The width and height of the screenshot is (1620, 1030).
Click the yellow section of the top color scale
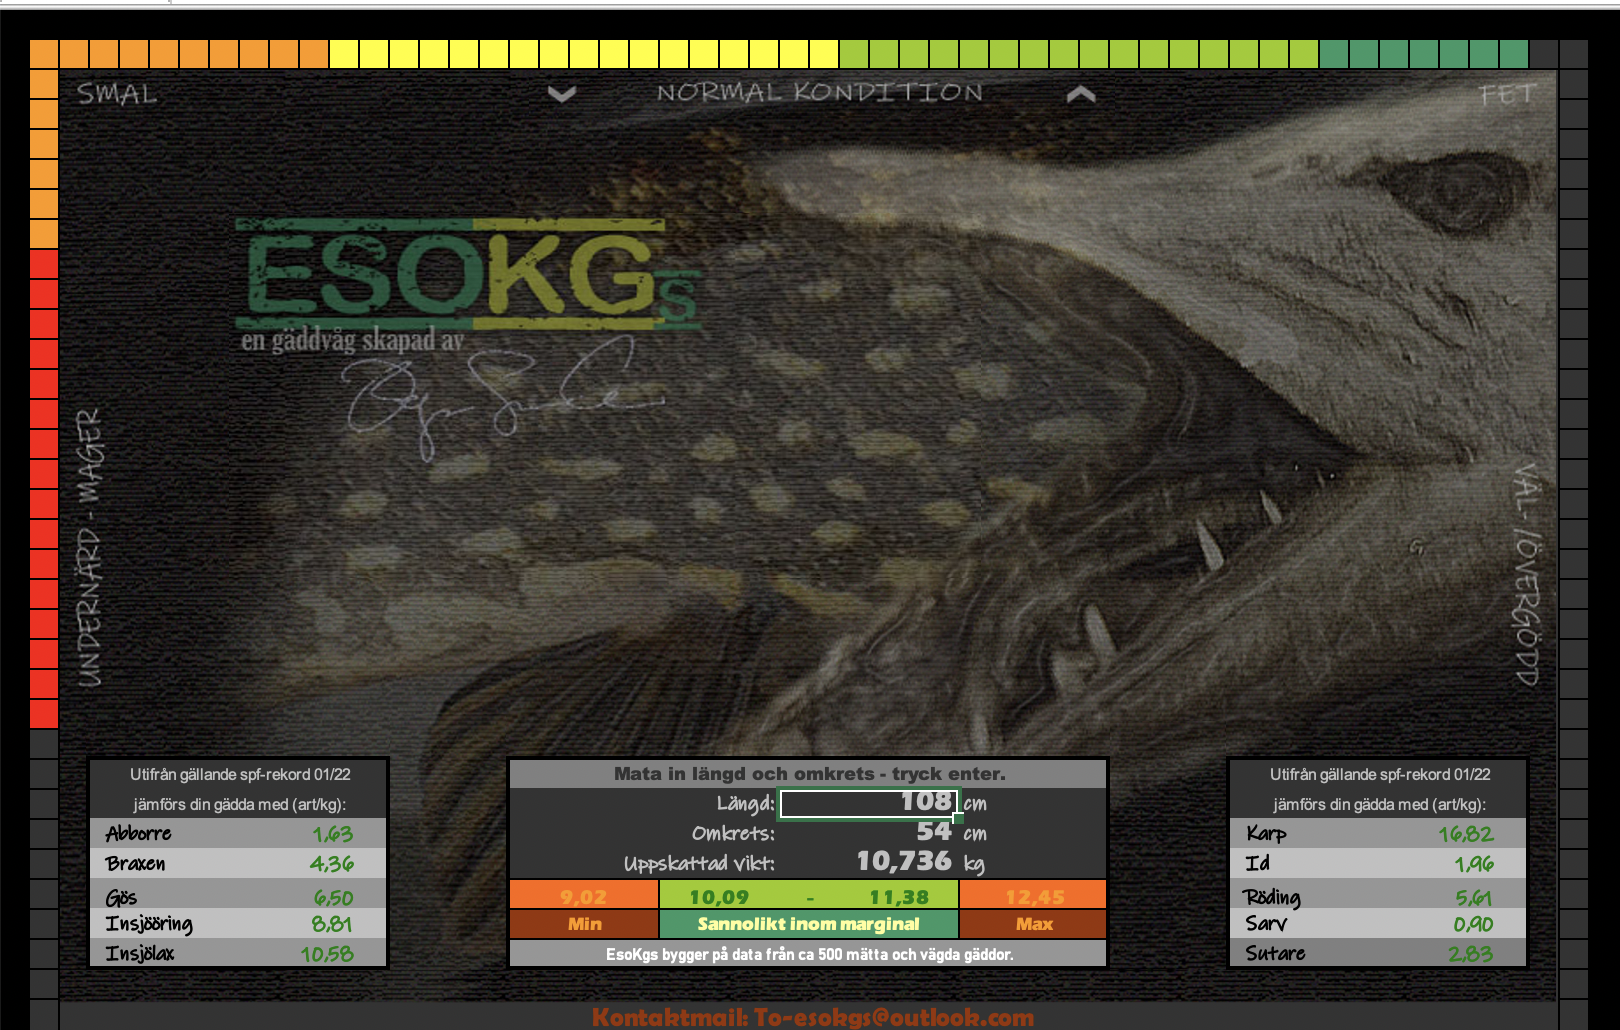584,53
